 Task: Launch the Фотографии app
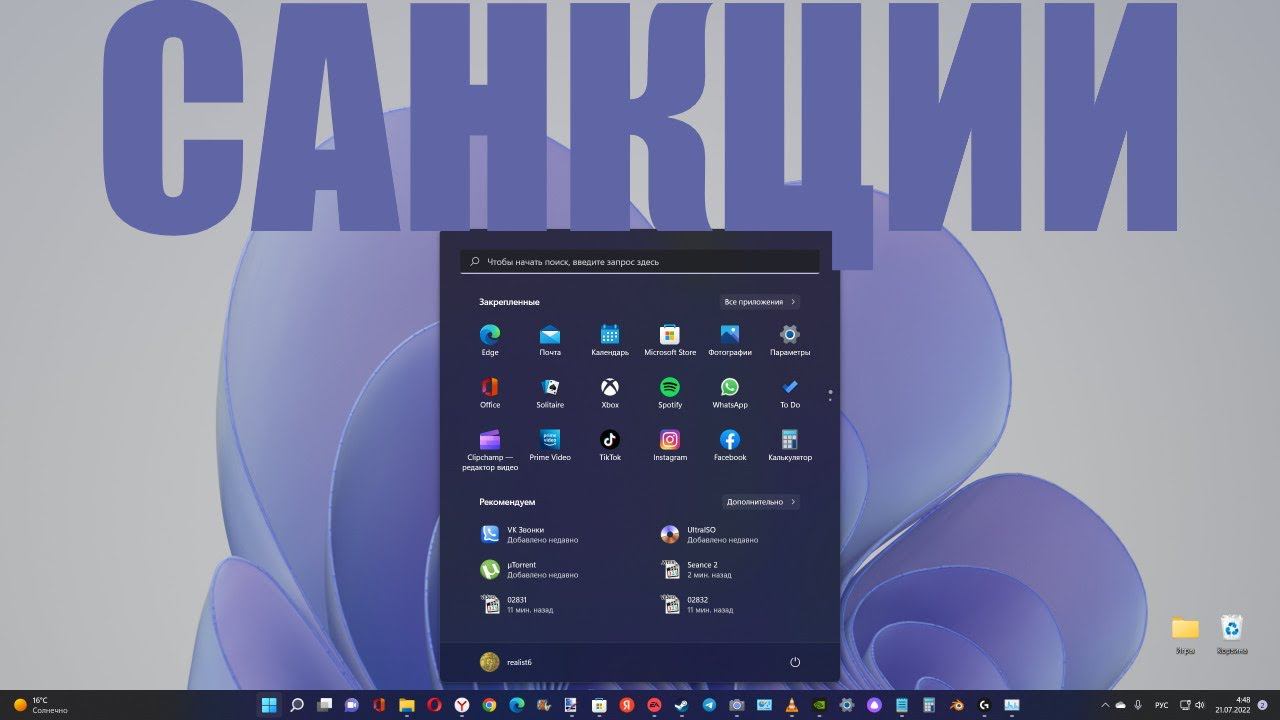click(730, 339)
